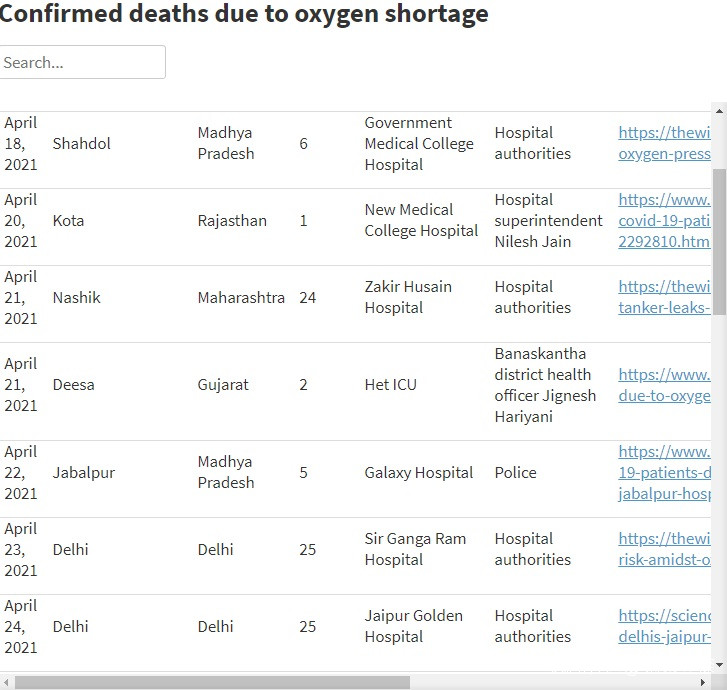Open the source link for Deesa row
727x690 pixels.
pos(664,385)
